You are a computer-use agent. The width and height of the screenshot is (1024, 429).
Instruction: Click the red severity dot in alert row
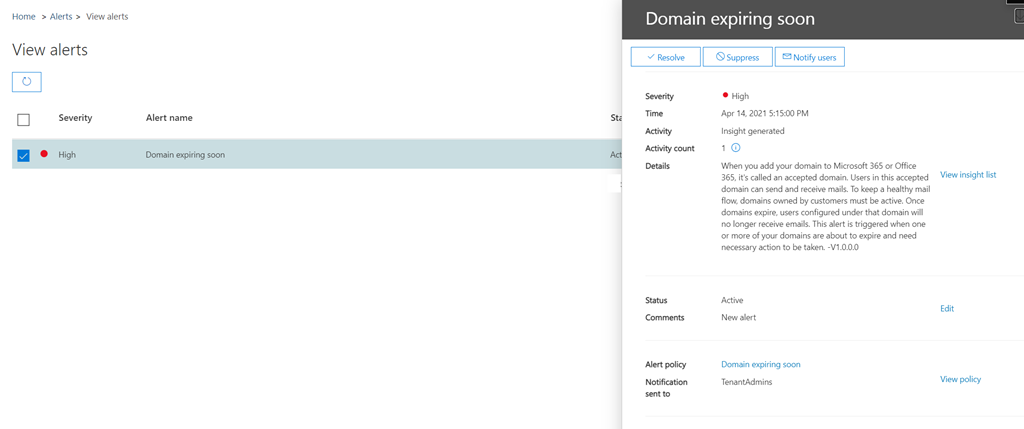44,155
